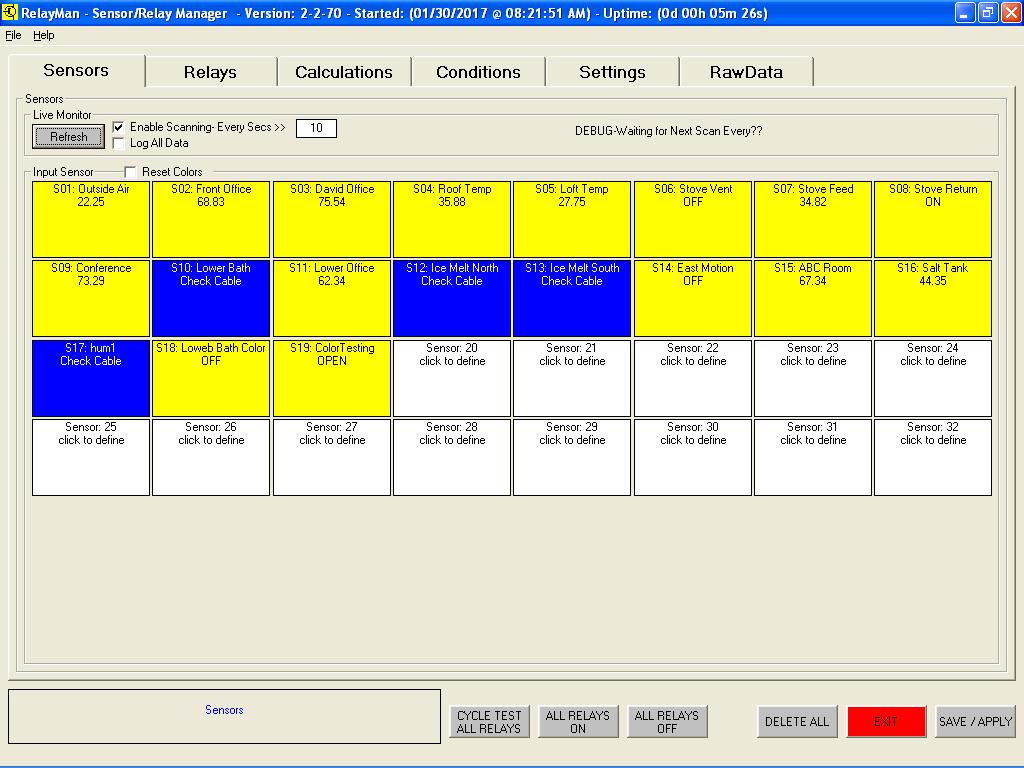
Task: Go to the Calculations tab
Action: tap(343, 72)
